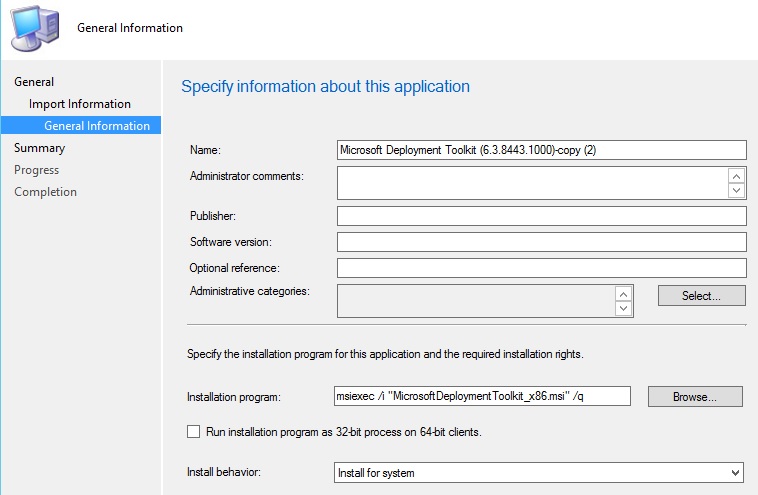Focus the Administrator comments text area
This screenshot has height=495, width=758.
coord(530,183)
